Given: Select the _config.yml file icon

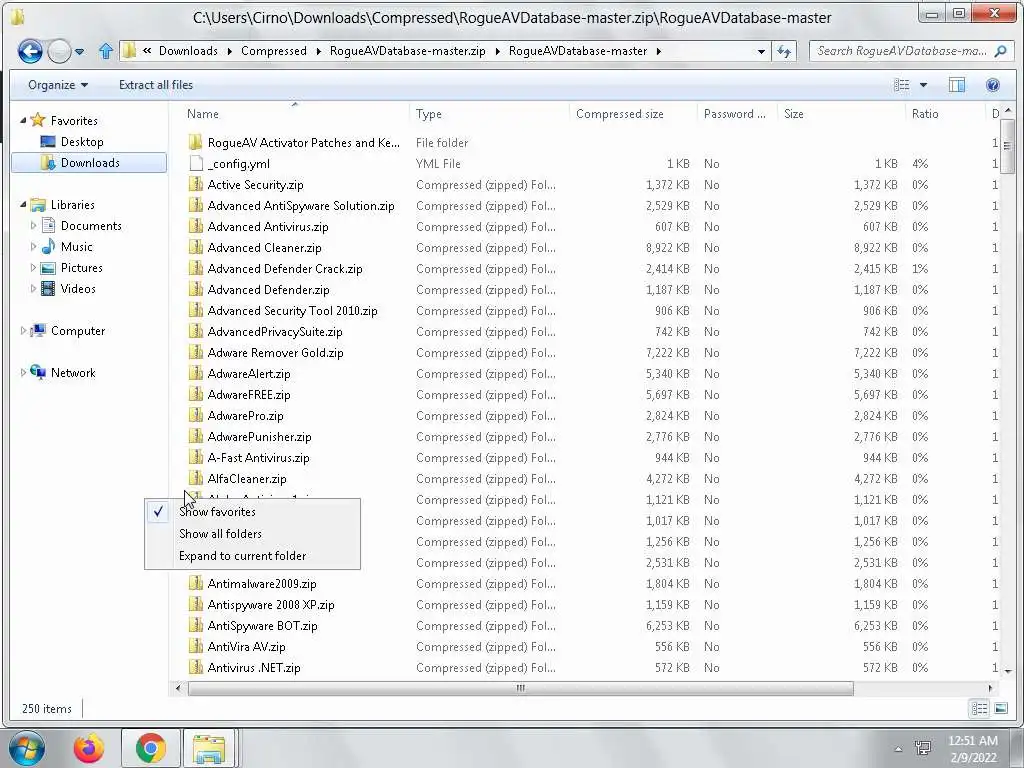Looking at the screenshot, I should click(195, 163).
